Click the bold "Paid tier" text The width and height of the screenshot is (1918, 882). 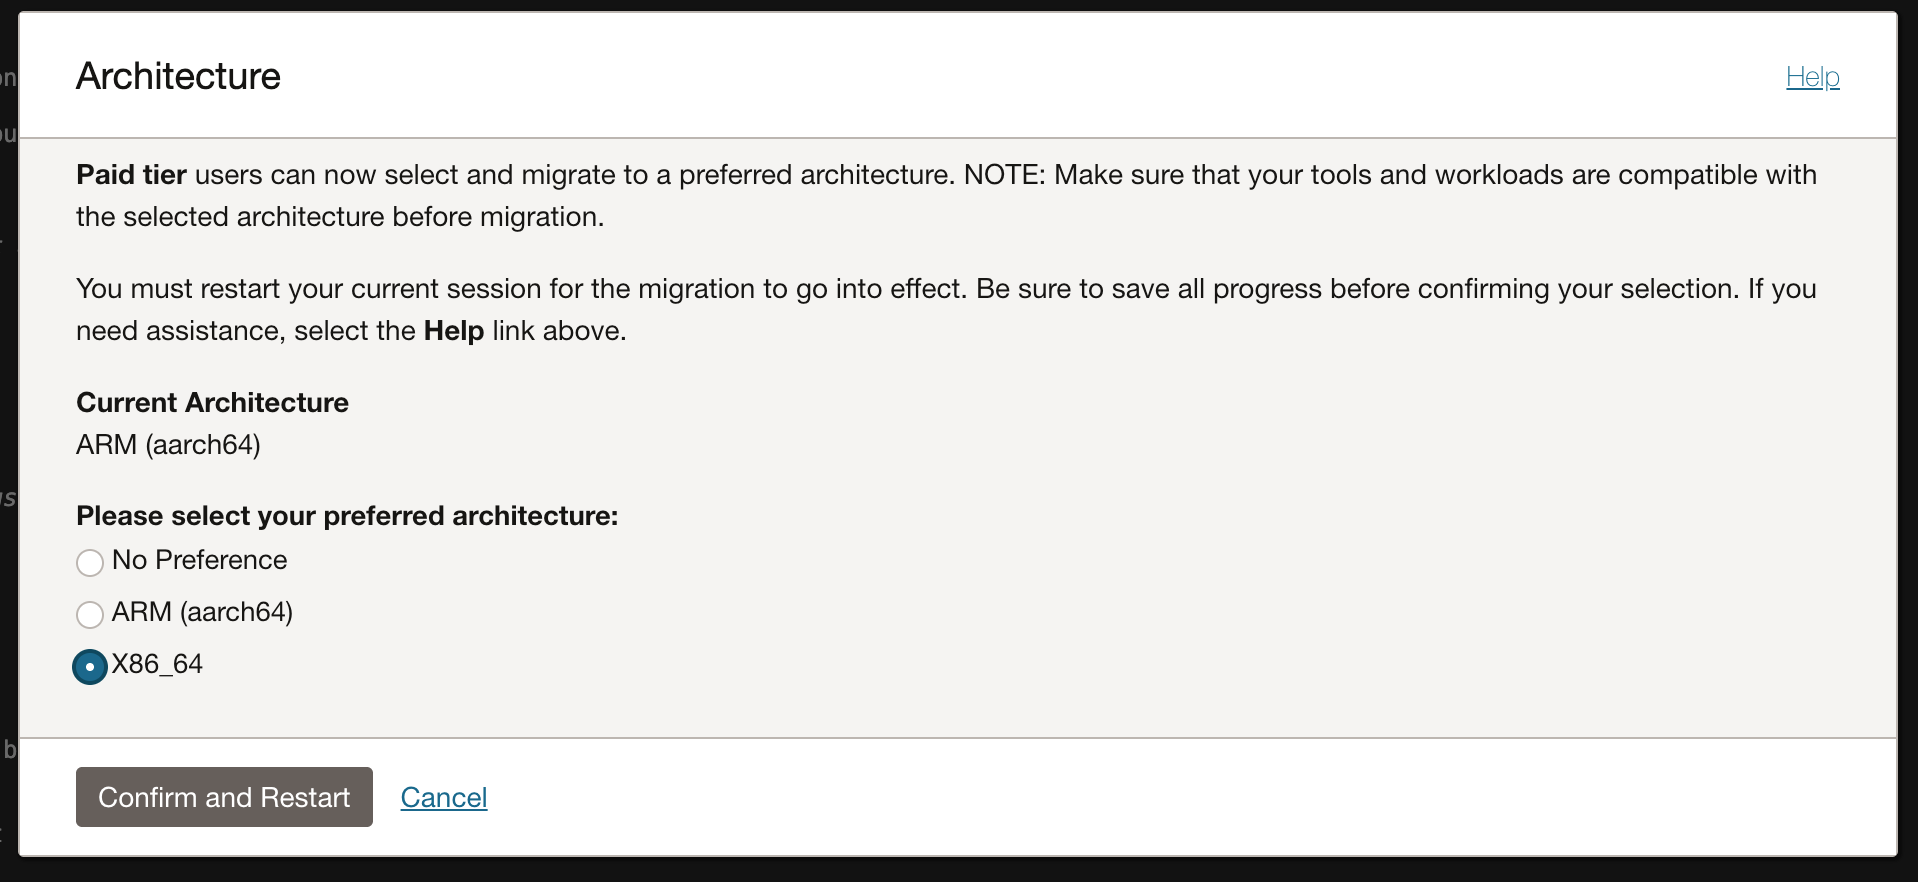coord(131,175)
